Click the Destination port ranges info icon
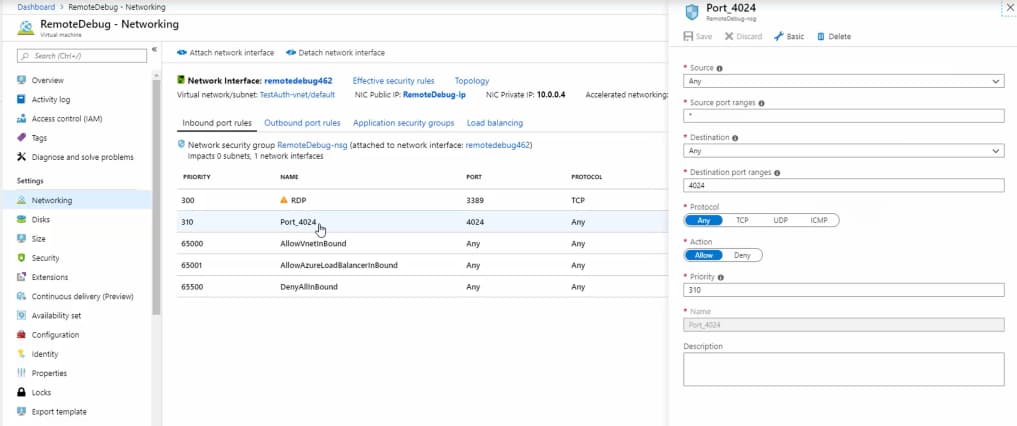The width and height of the screenshot is (1017, 426). 777,173
